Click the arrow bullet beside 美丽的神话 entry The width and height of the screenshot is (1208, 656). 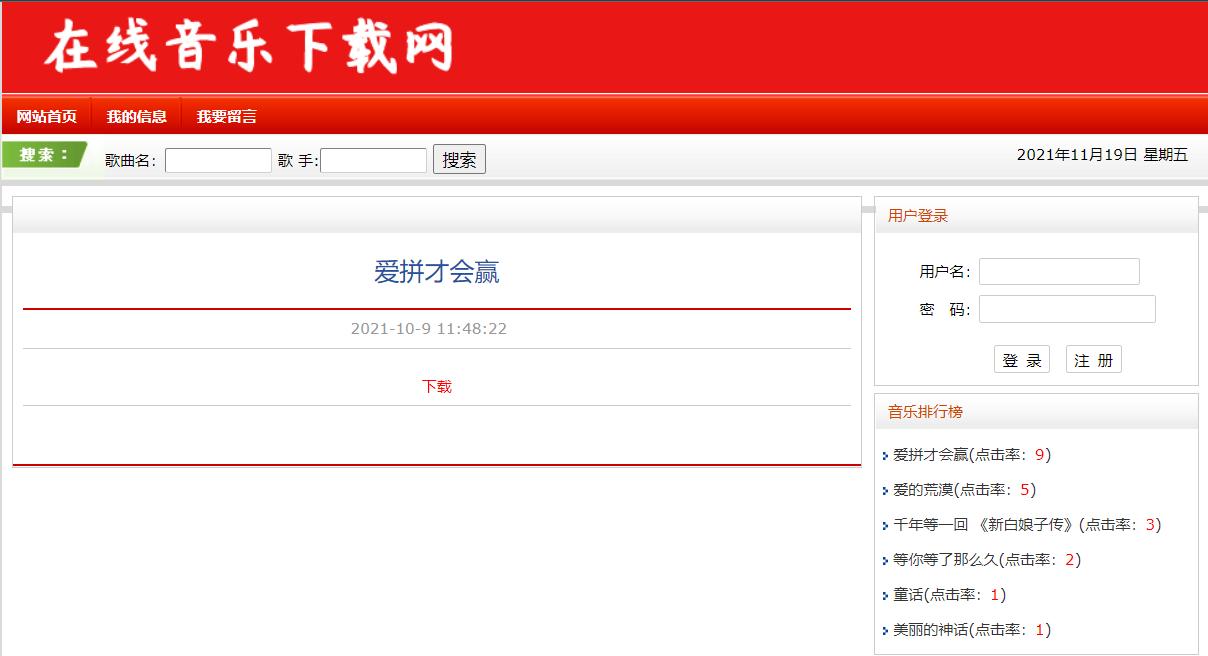884,630
